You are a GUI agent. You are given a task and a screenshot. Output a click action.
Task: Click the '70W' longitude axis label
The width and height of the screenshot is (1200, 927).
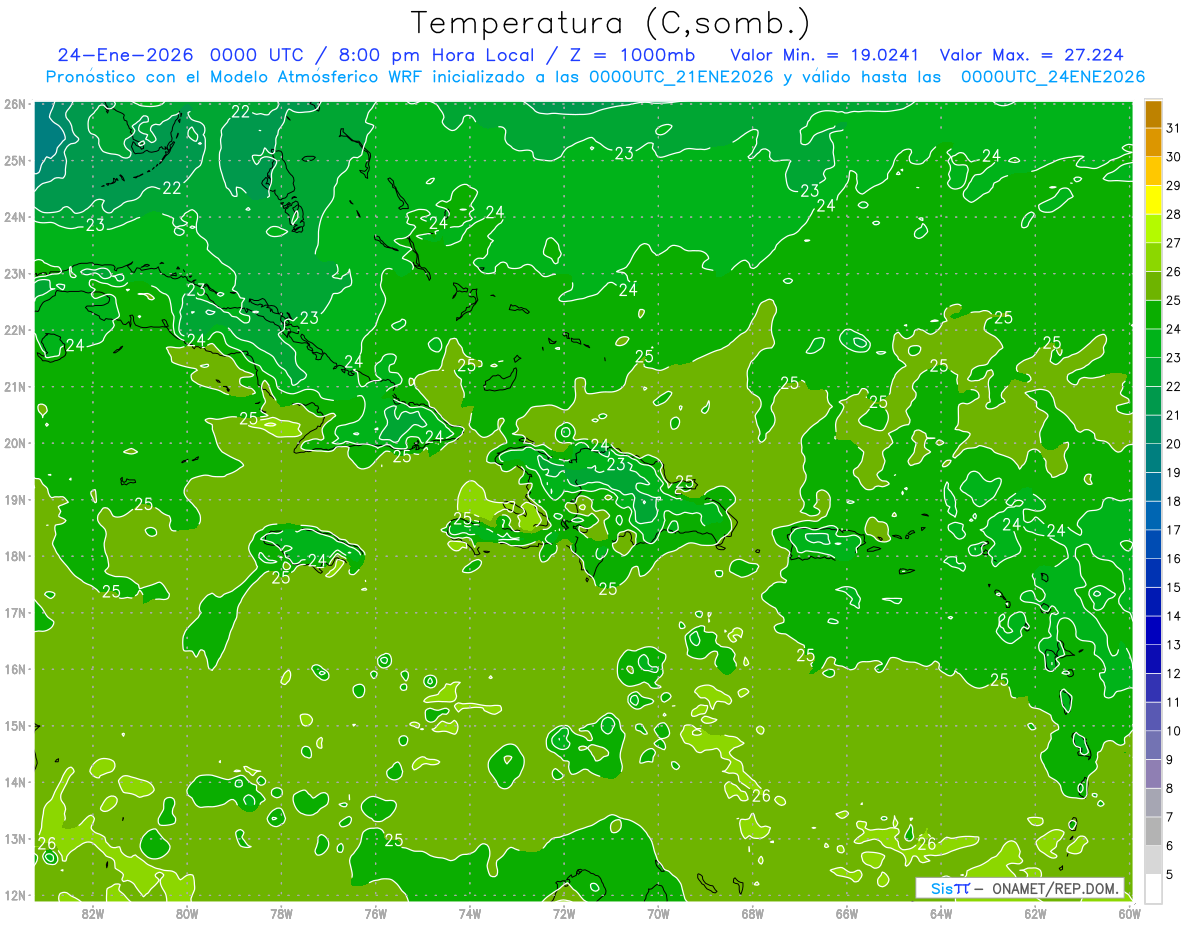click(x=658, y=913)
